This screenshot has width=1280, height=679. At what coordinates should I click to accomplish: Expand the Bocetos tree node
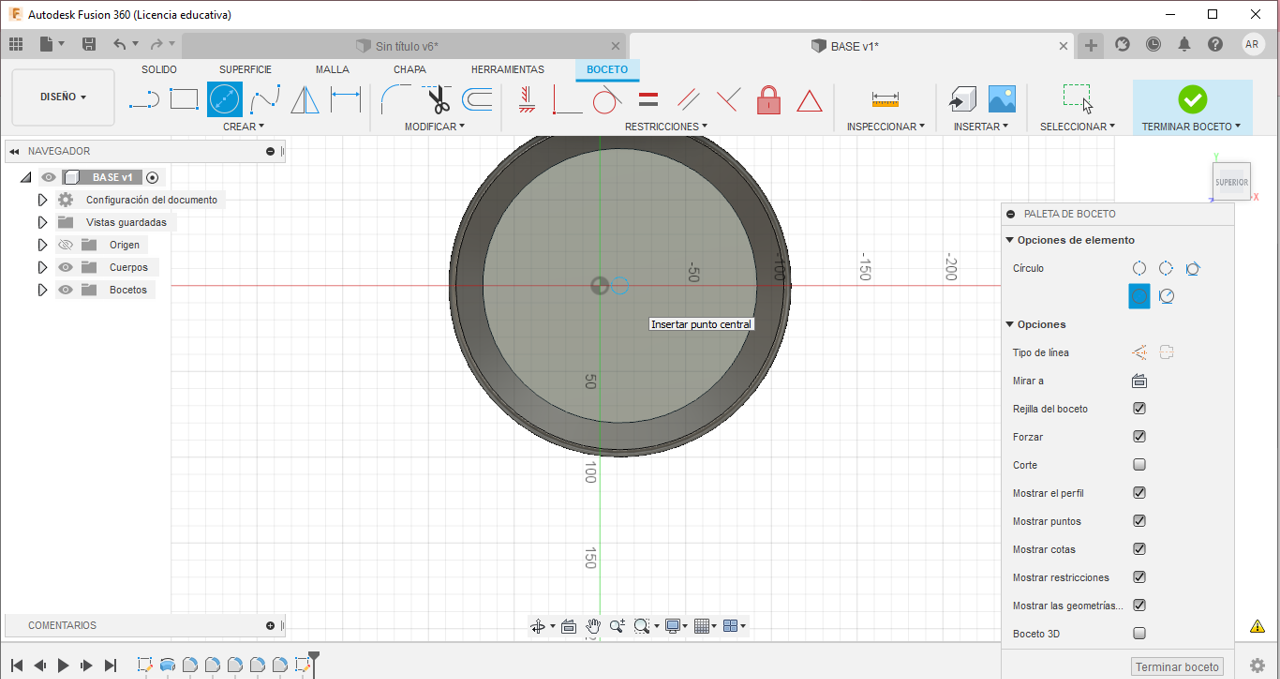tap(42, 290)
